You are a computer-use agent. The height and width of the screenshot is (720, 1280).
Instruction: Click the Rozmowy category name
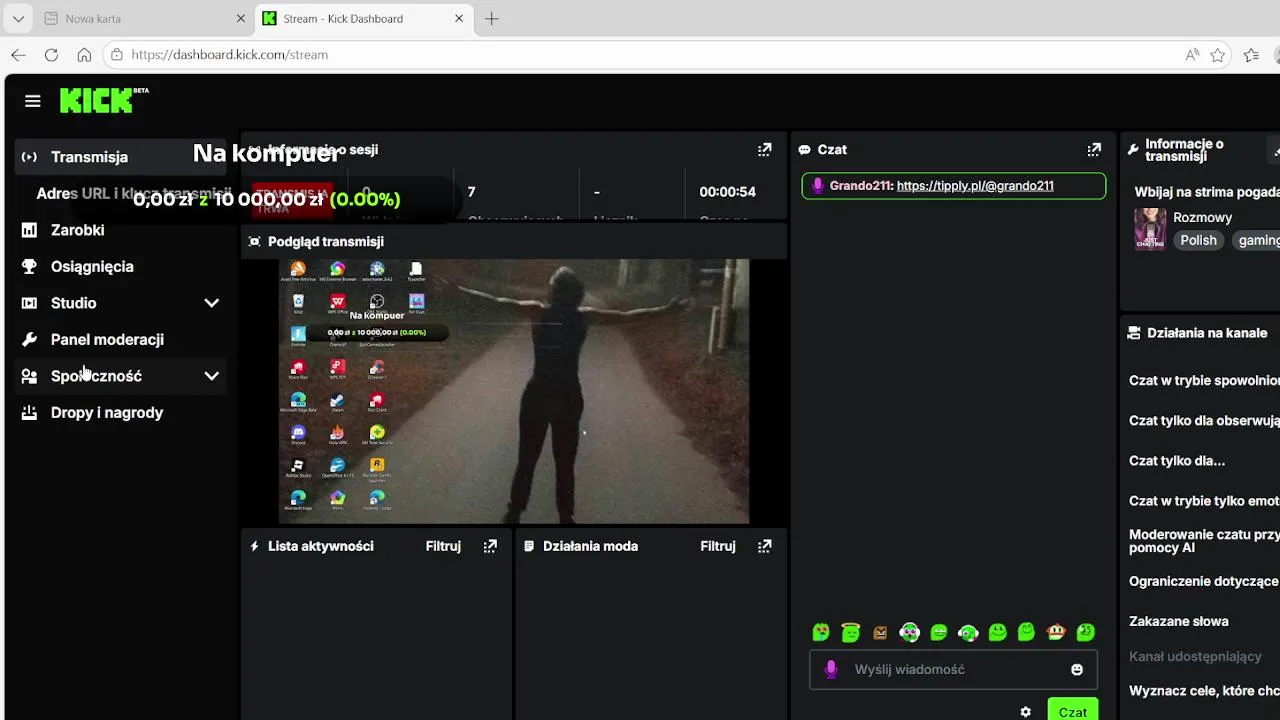point(1202,217)
